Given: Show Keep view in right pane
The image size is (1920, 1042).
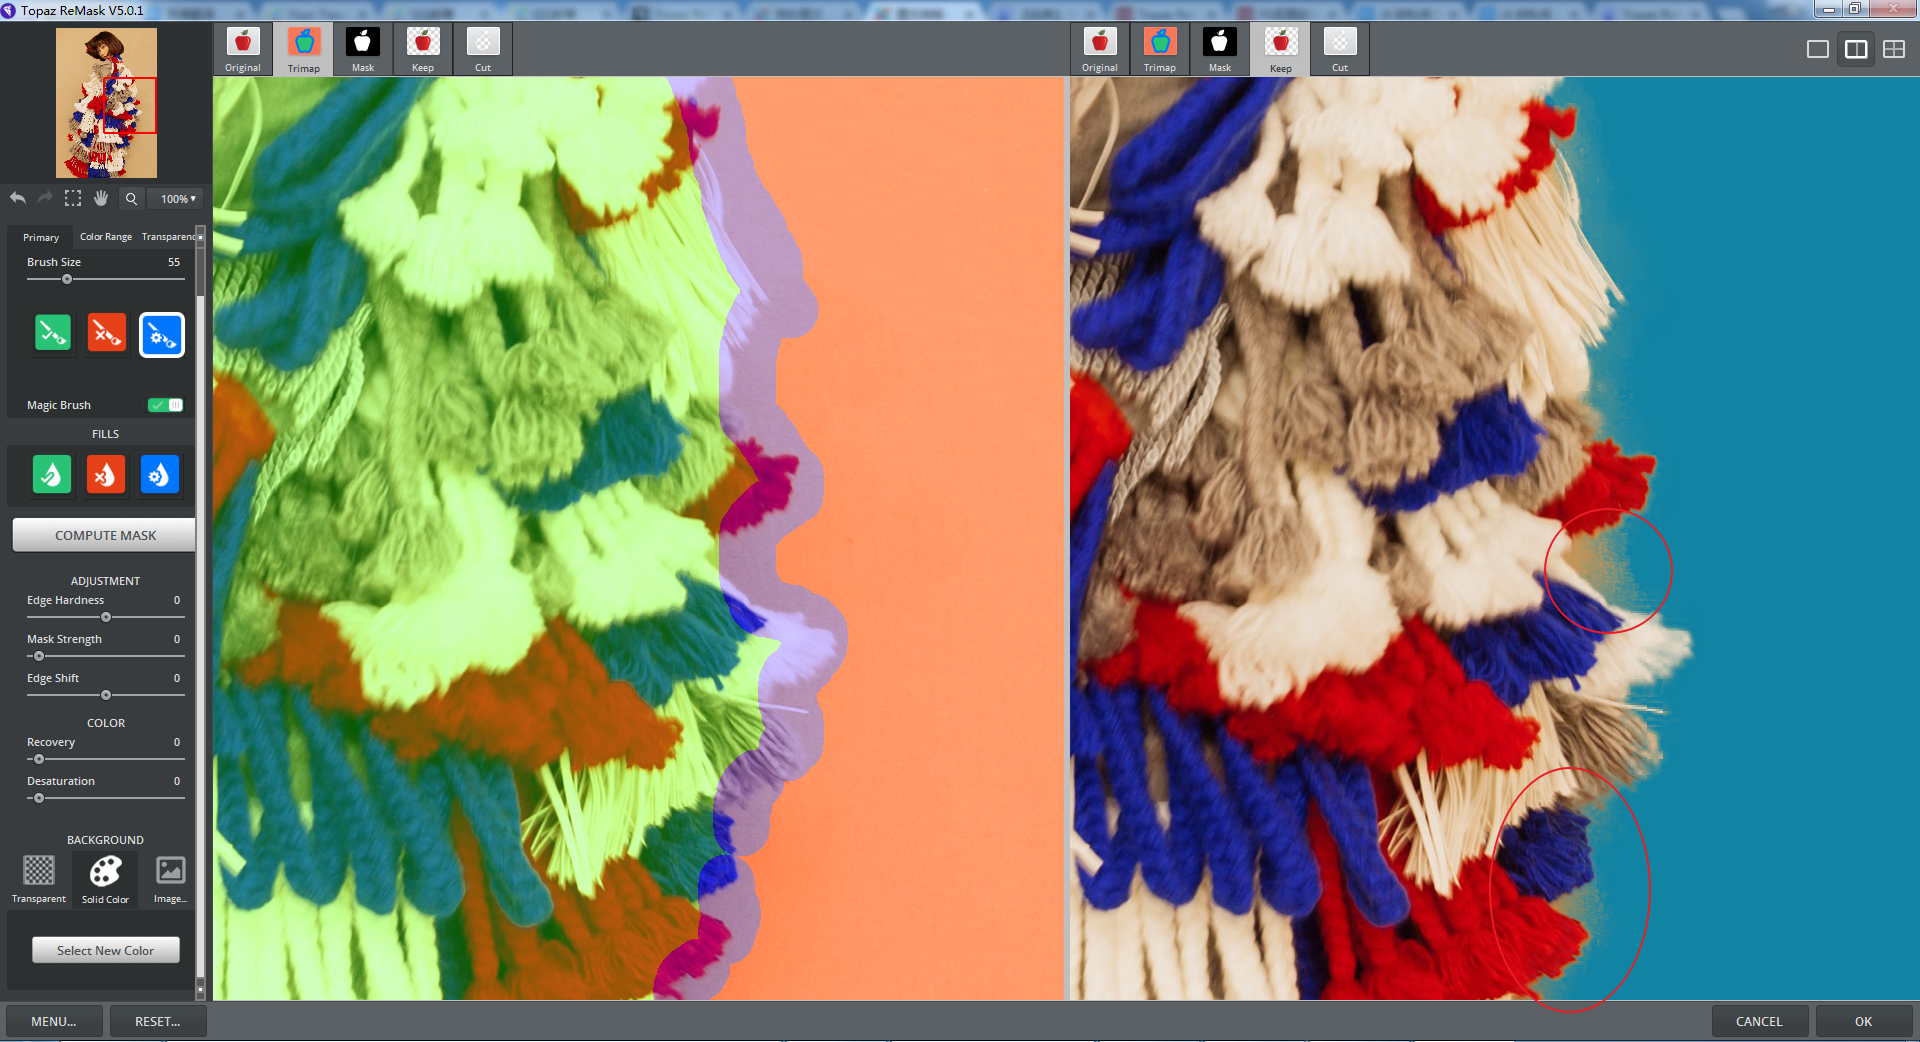Looking at the screenshot, I should coord(1281,49).
